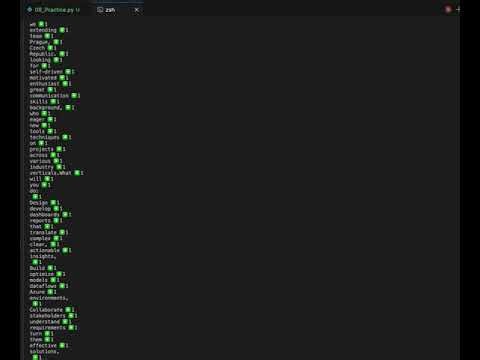
Task: Click the "self-driven" output line
Action: tap(52, 72)
